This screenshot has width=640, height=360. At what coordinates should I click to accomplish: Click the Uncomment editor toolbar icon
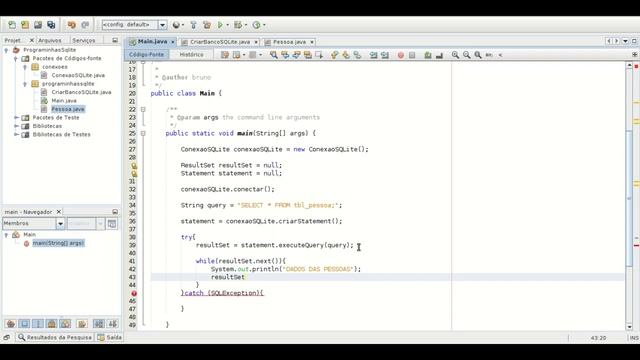point(439,55)
